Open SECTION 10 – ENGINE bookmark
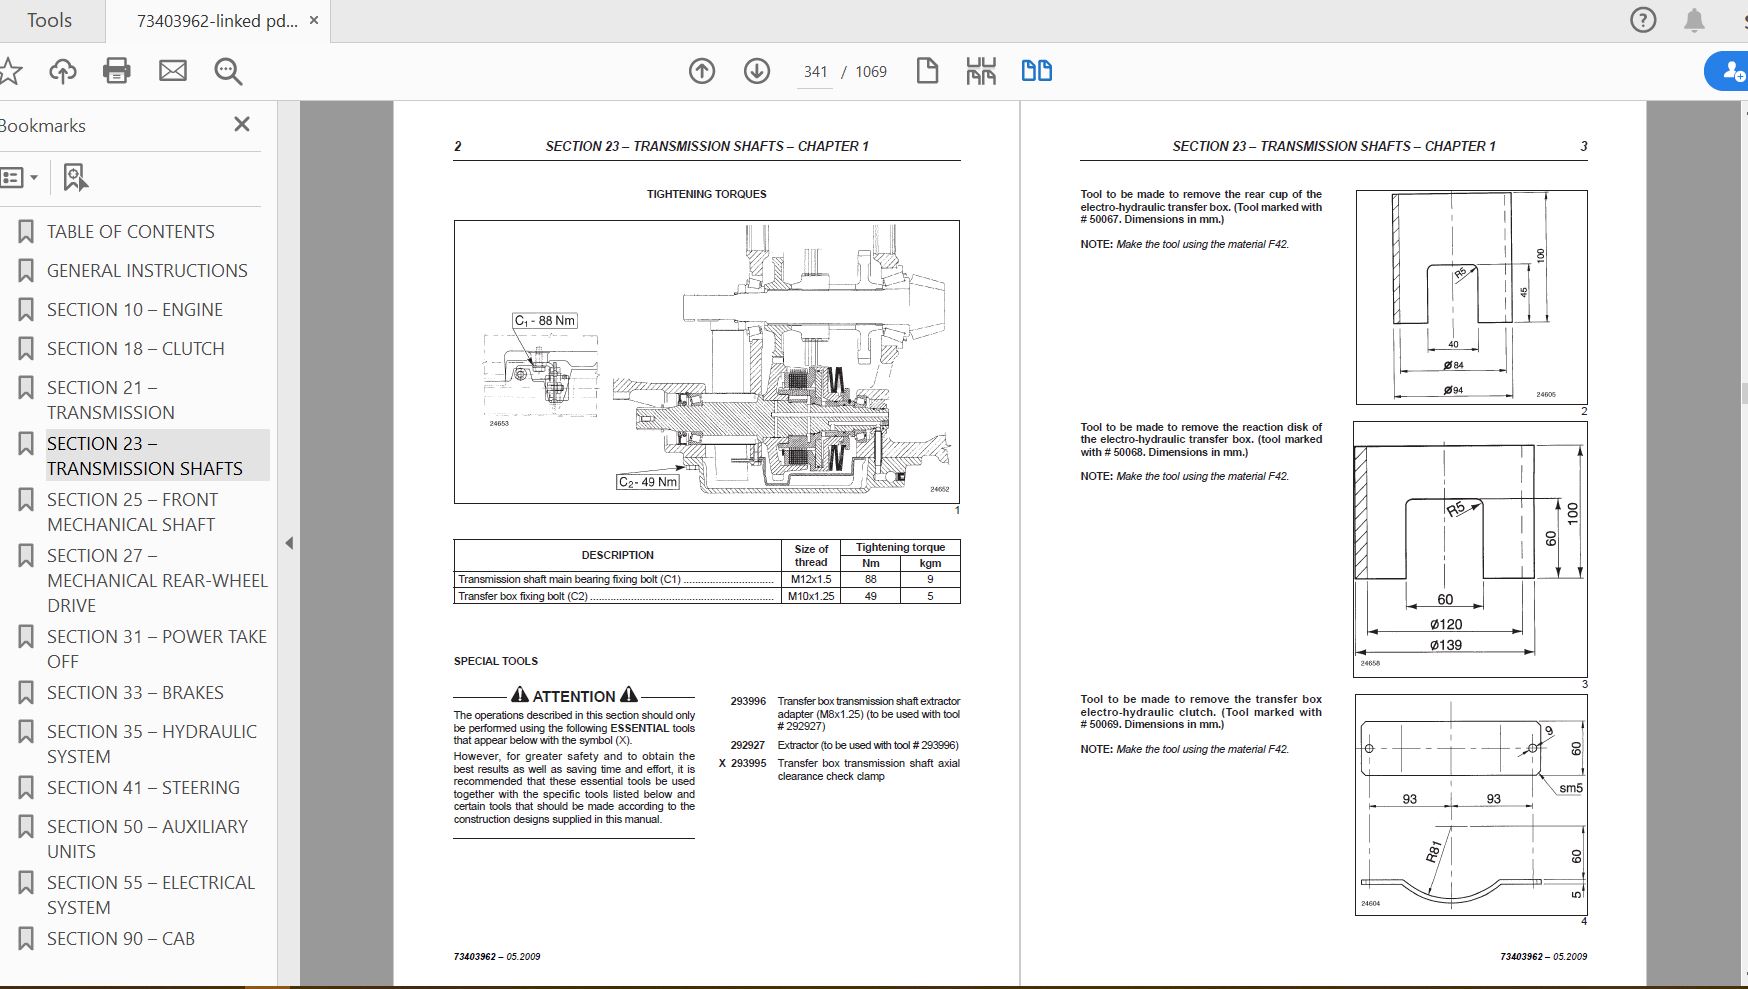 (x=135, y=310)
